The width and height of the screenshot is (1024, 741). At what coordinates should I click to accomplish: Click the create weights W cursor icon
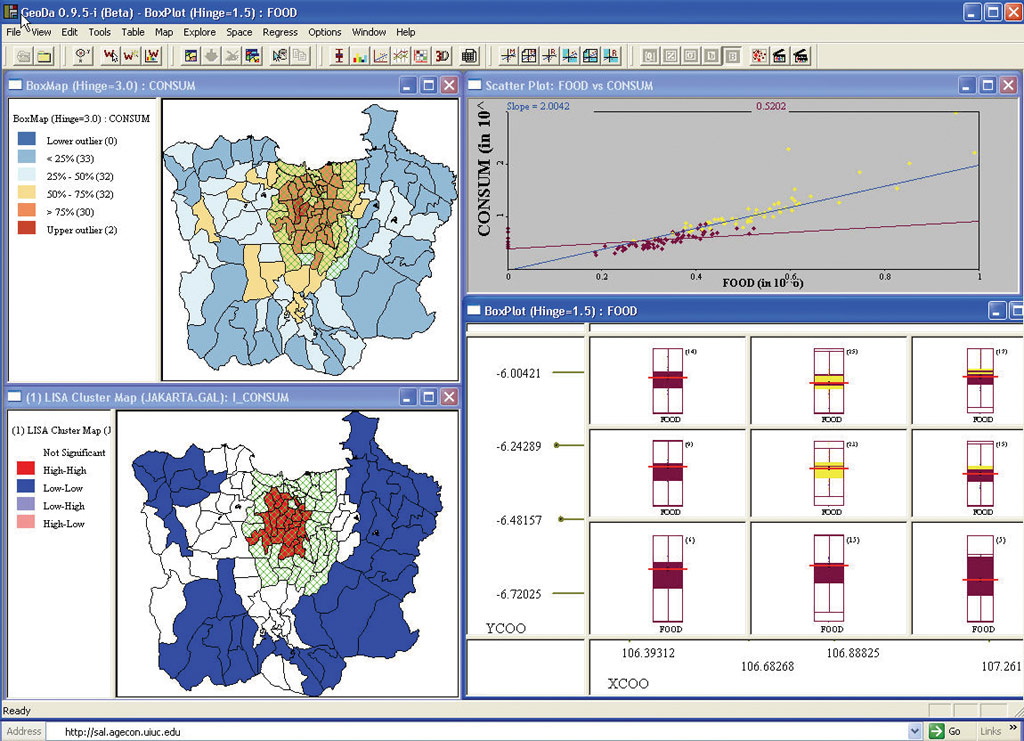(110, 56)
